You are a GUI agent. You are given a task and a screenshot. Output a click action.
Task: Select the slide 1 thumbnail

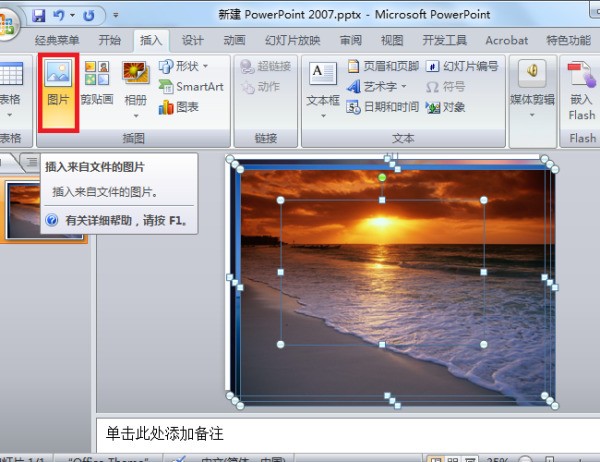click(x=46, y=211)
